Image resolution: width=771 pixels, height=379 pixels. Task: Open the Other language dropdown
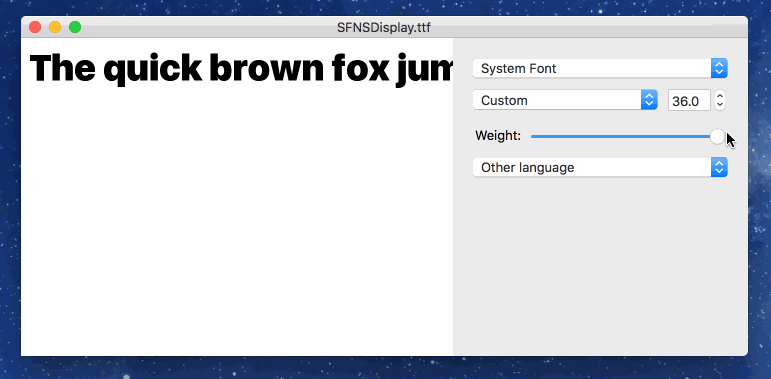600,168
